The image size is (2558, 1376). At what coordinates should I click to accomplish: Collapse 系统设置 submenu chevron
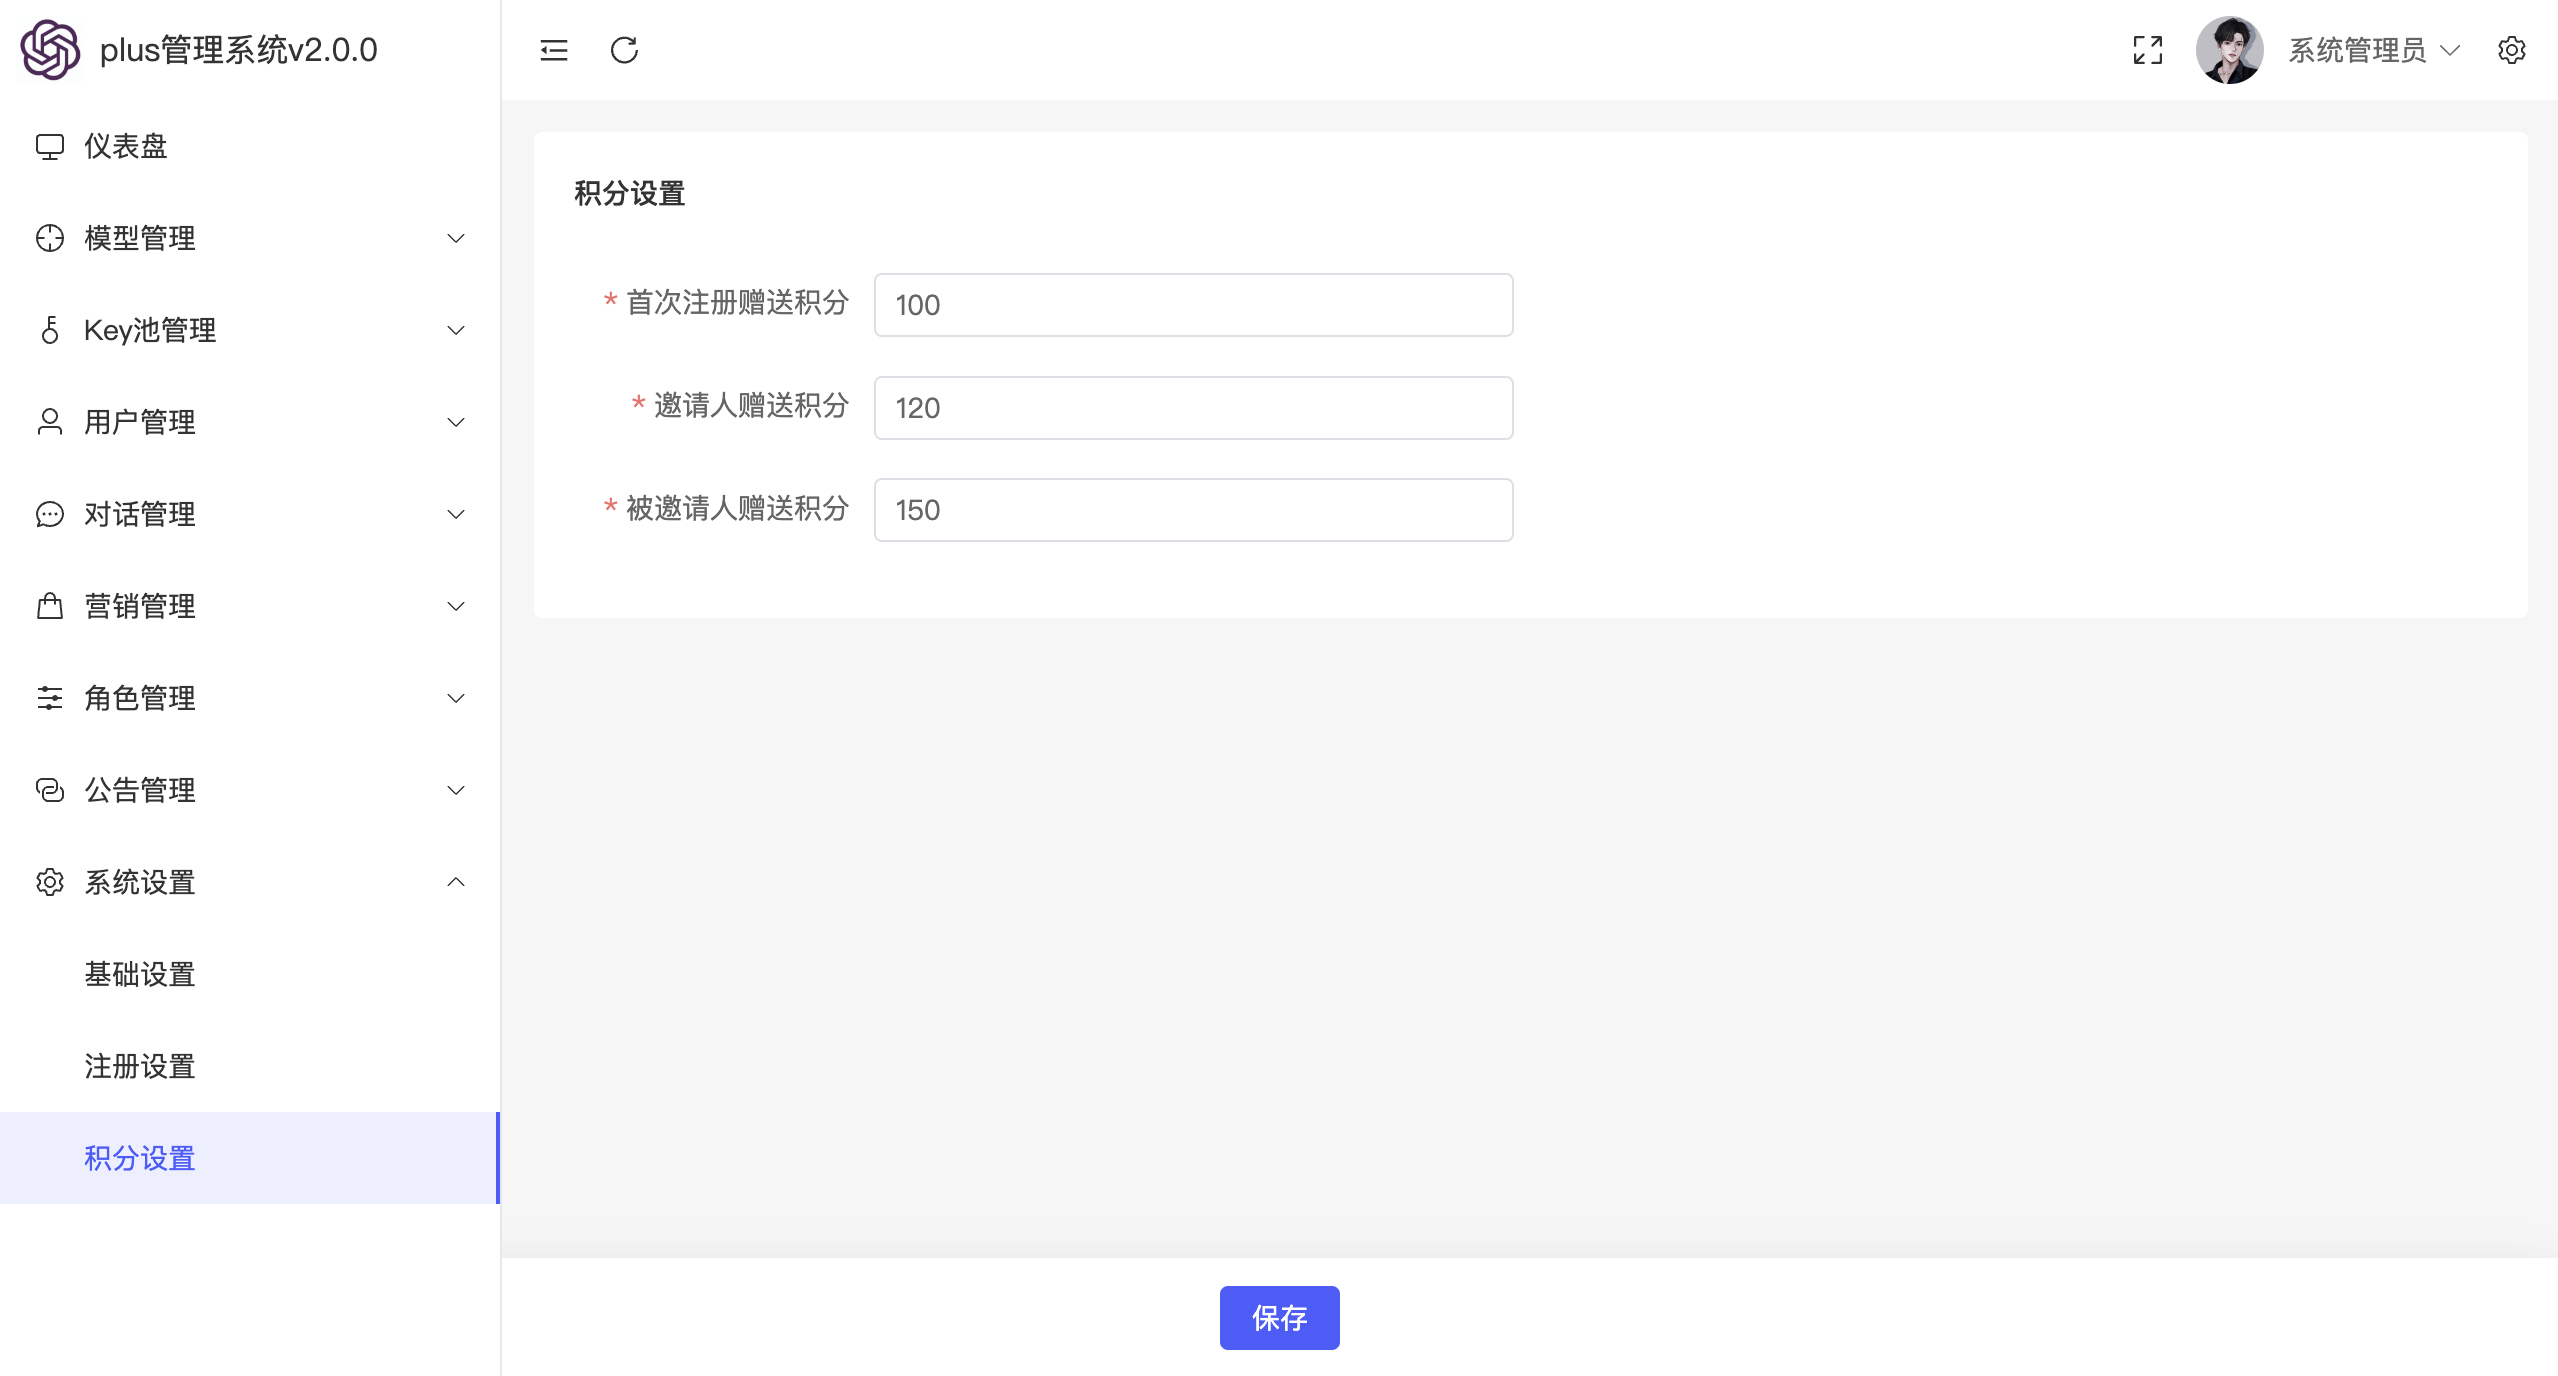click(x=456, y=882)
